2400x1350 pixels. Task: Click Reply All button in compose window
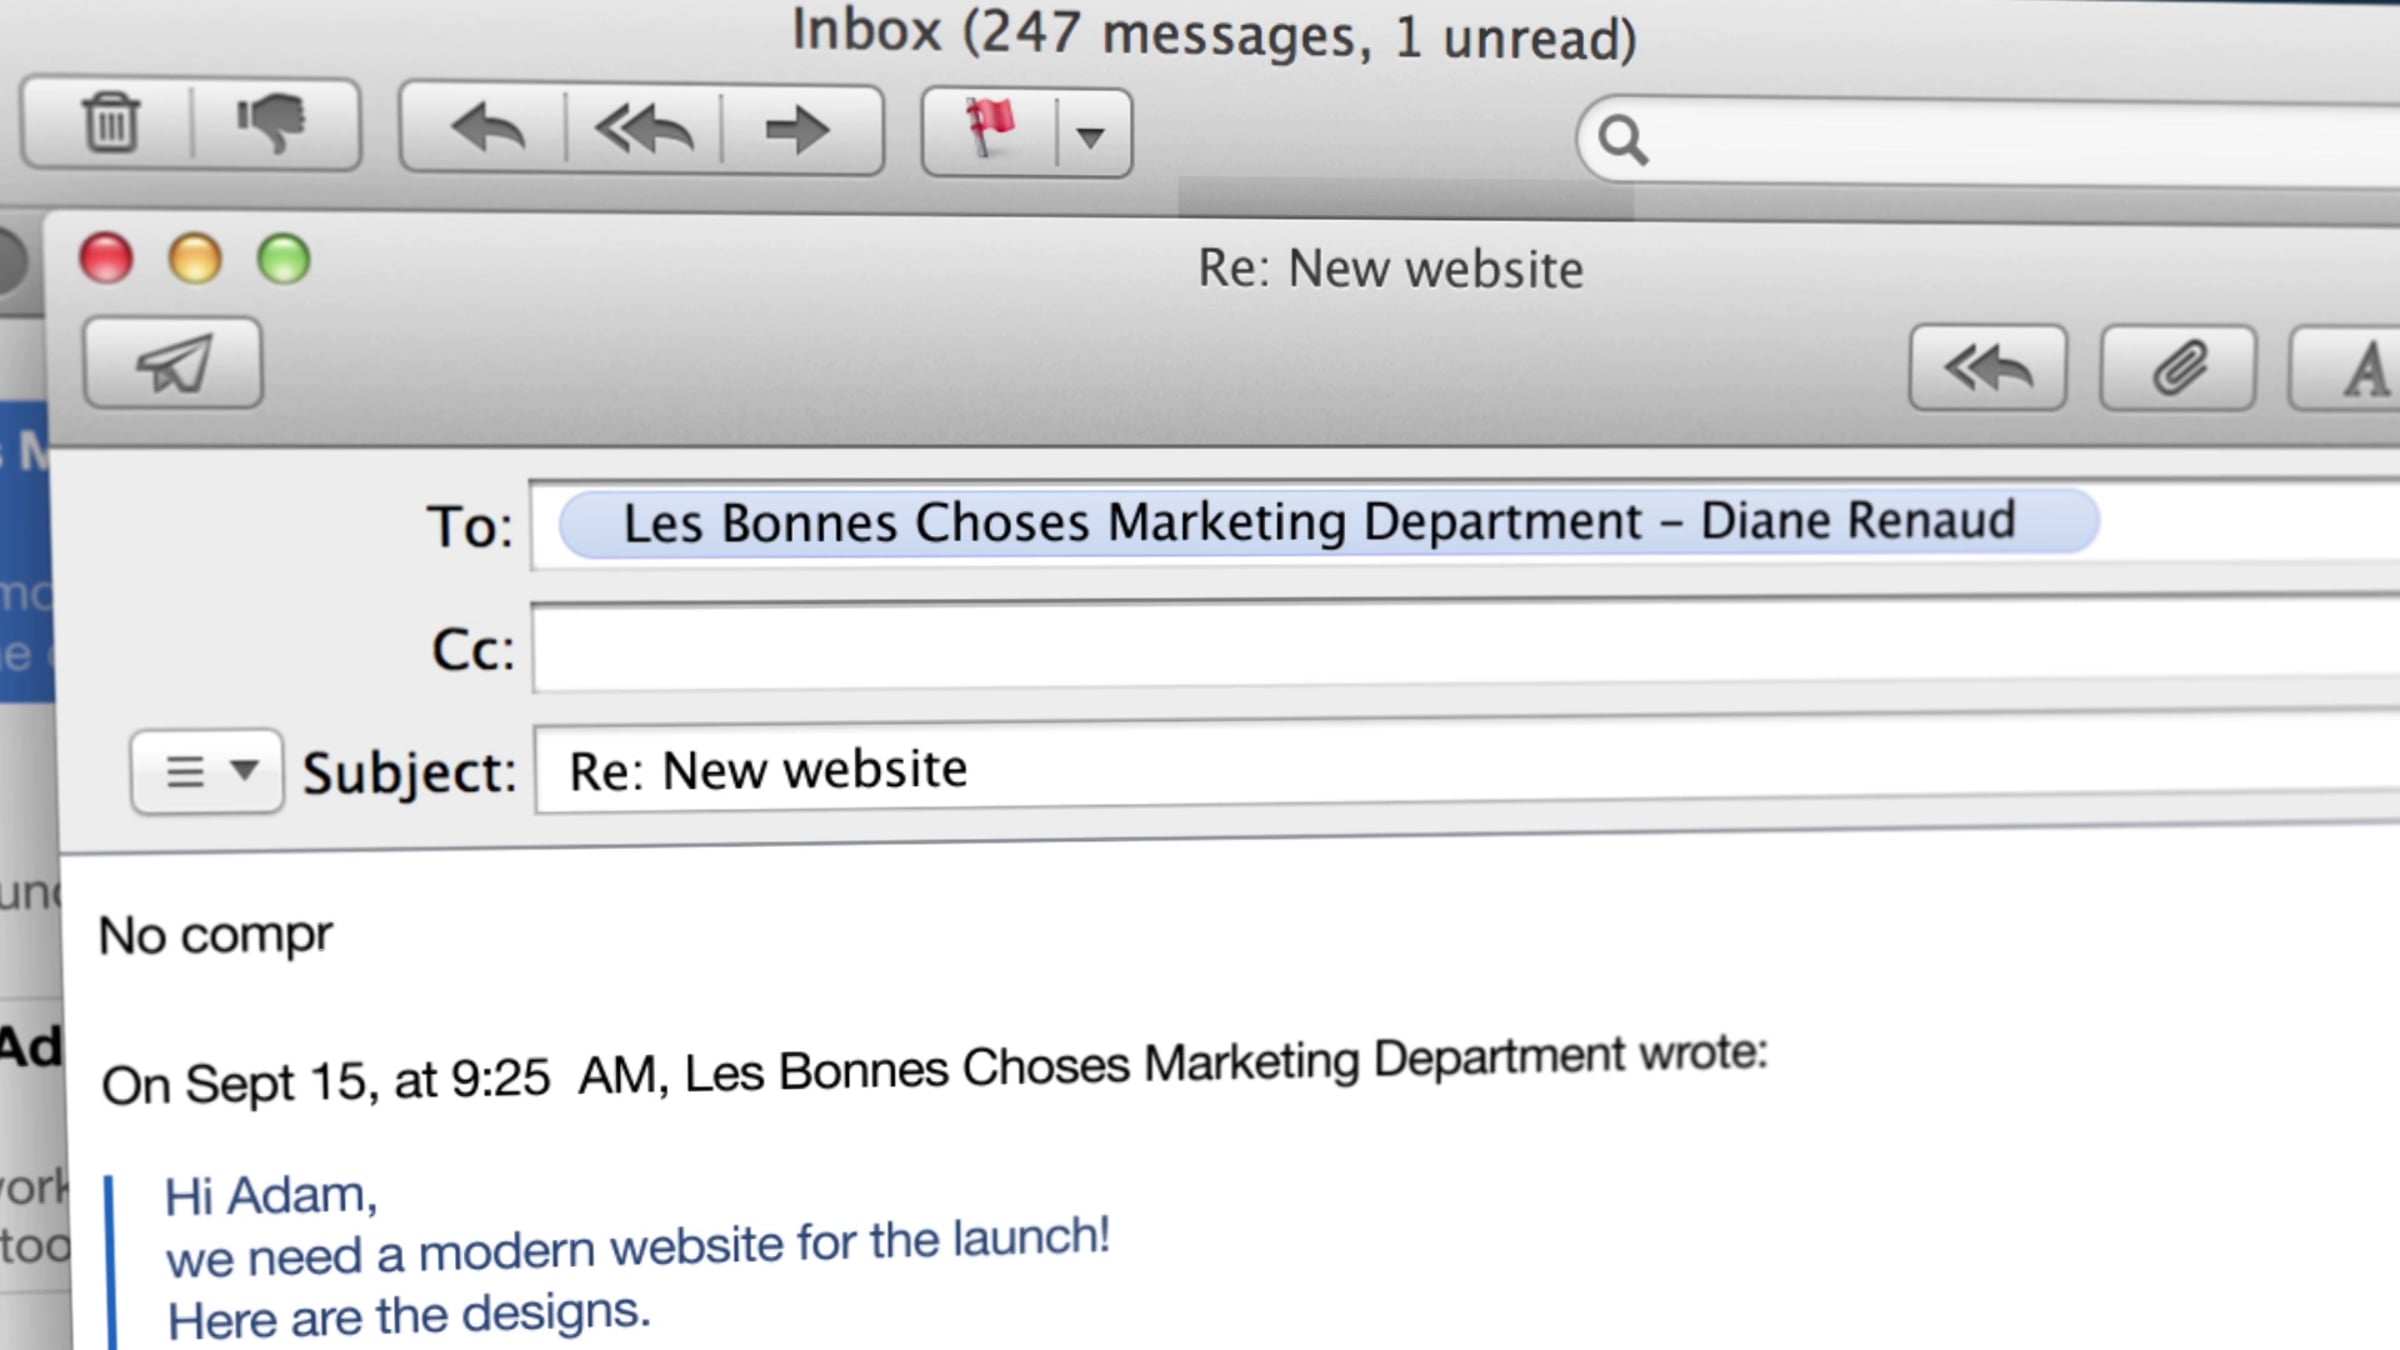1988,368
